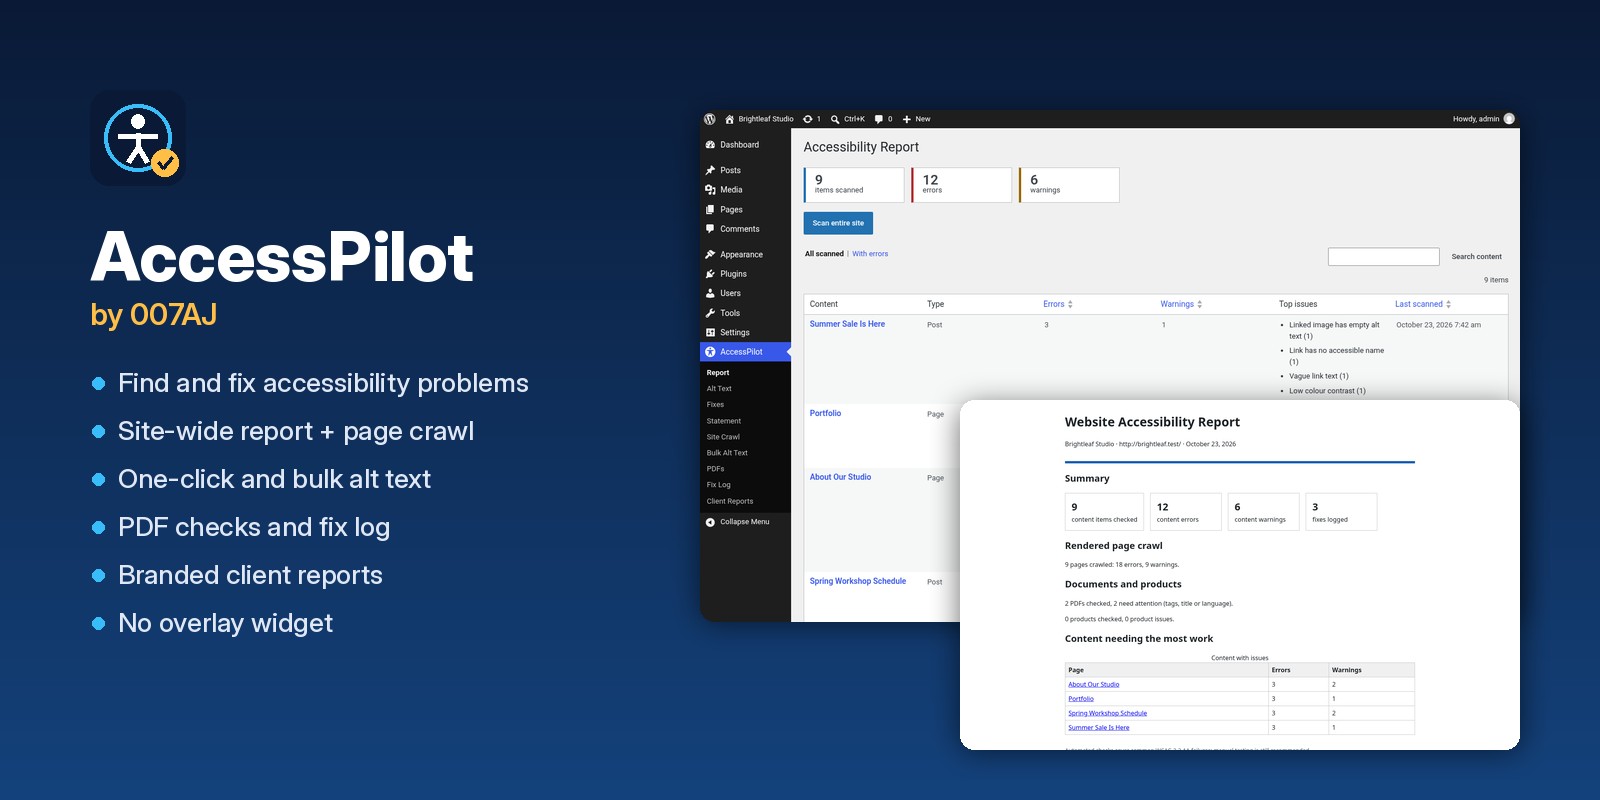
Task: Open Spring Workshop Schedule link in client report
Action: pos(1108,713)
